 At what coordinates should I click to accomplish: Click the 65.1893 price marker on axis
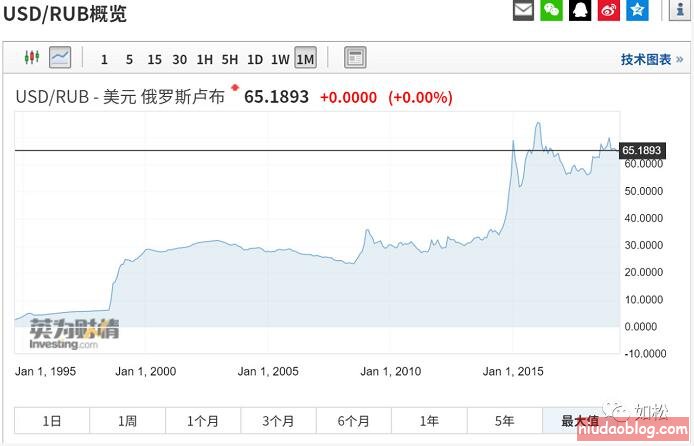(641, 151)
